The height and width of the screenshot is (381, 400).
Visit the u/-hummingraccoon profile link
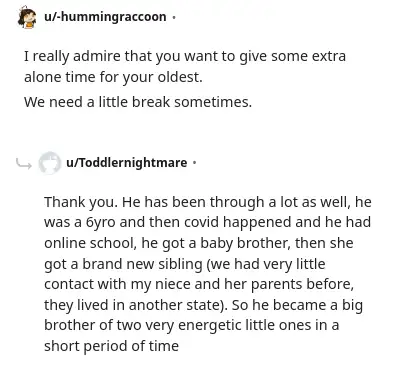105,17
